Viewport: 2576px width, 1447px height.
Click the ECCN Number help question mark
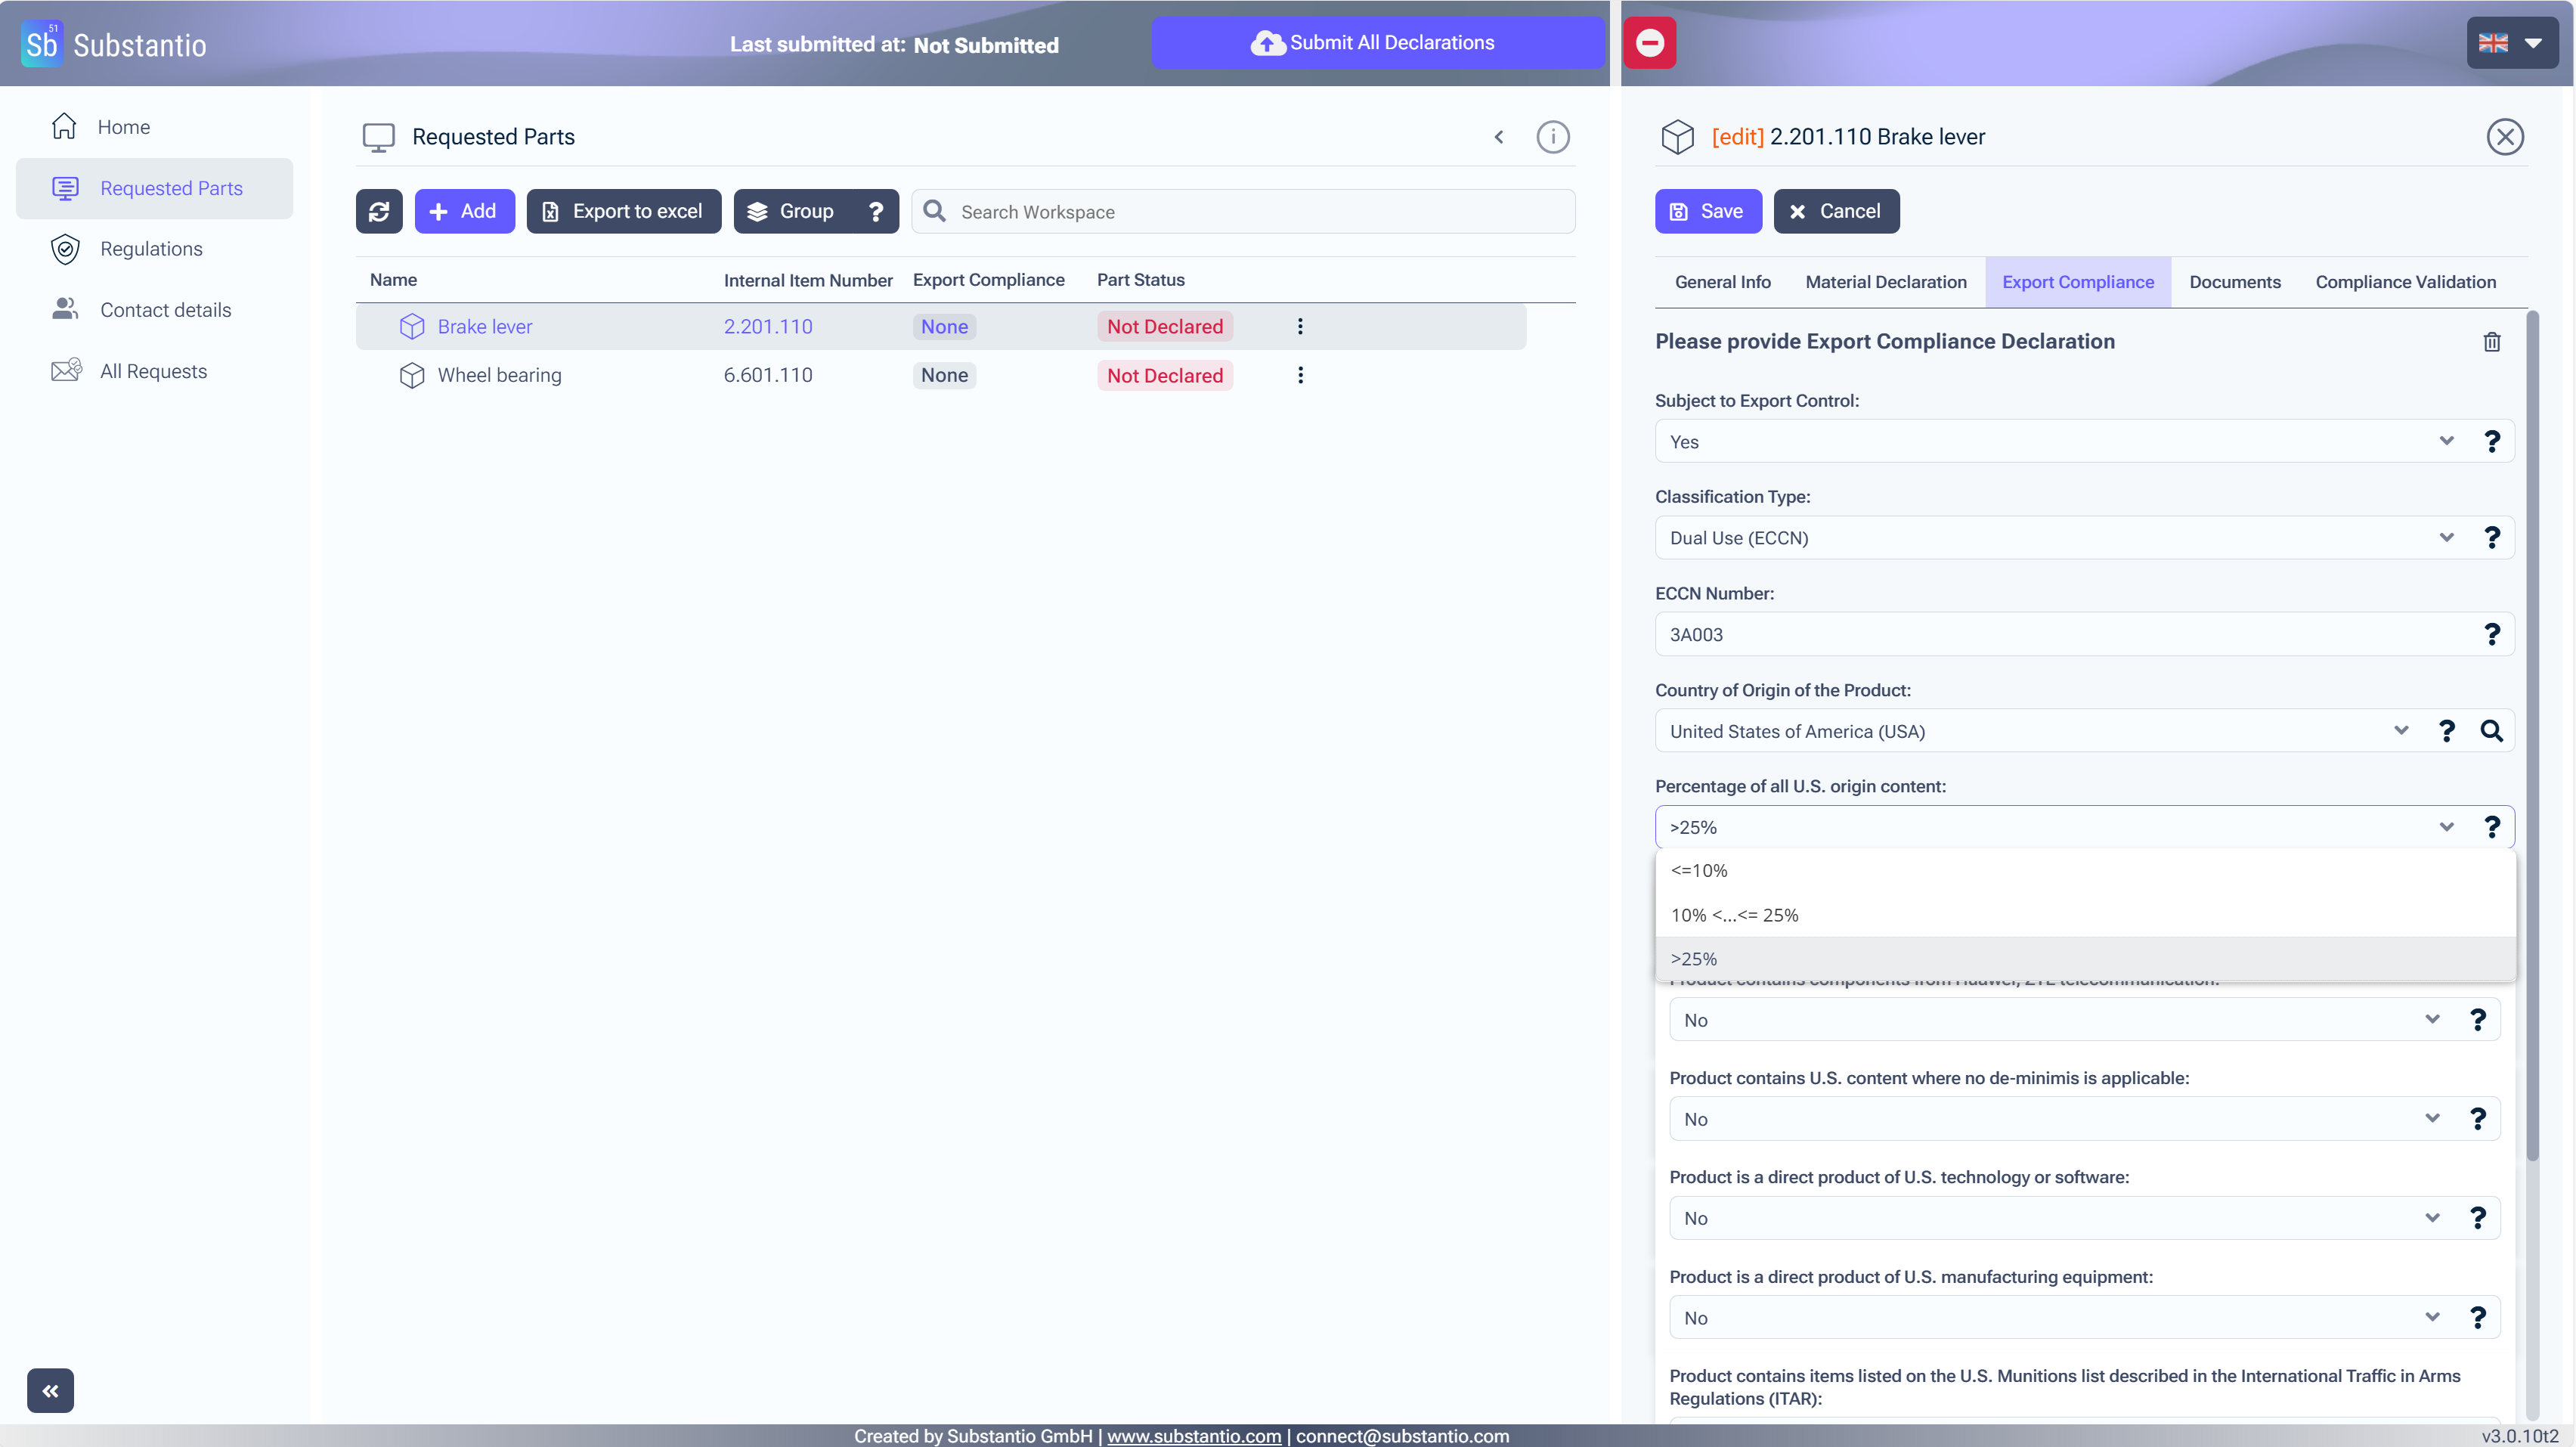tap(2491, 634)
